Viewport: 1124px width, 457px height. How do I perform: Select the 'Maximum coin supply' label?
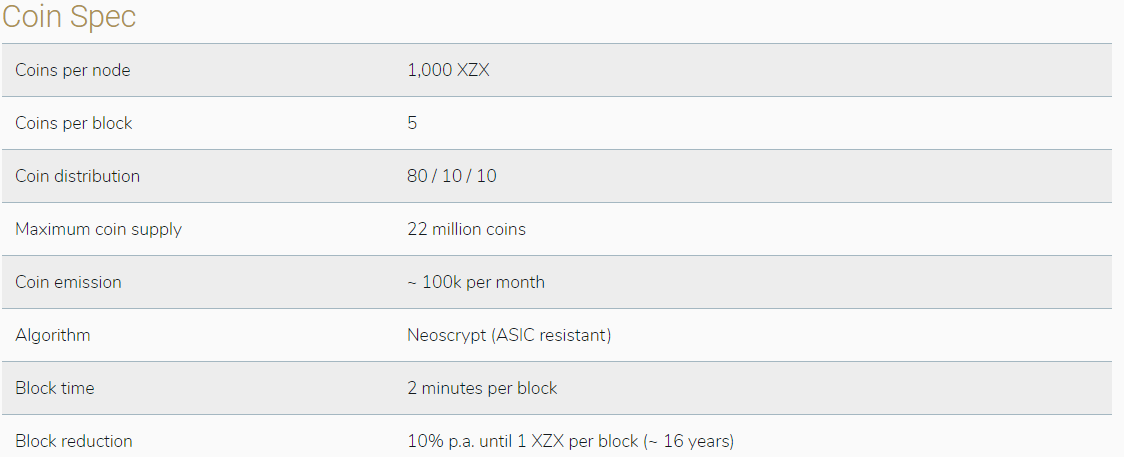point(98,229)
